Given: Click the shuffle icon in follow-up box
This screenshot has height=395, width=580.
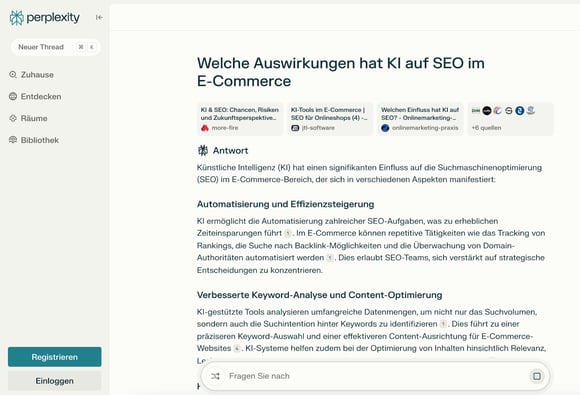Looking at the screenshot, I should (x=216, y=376).
